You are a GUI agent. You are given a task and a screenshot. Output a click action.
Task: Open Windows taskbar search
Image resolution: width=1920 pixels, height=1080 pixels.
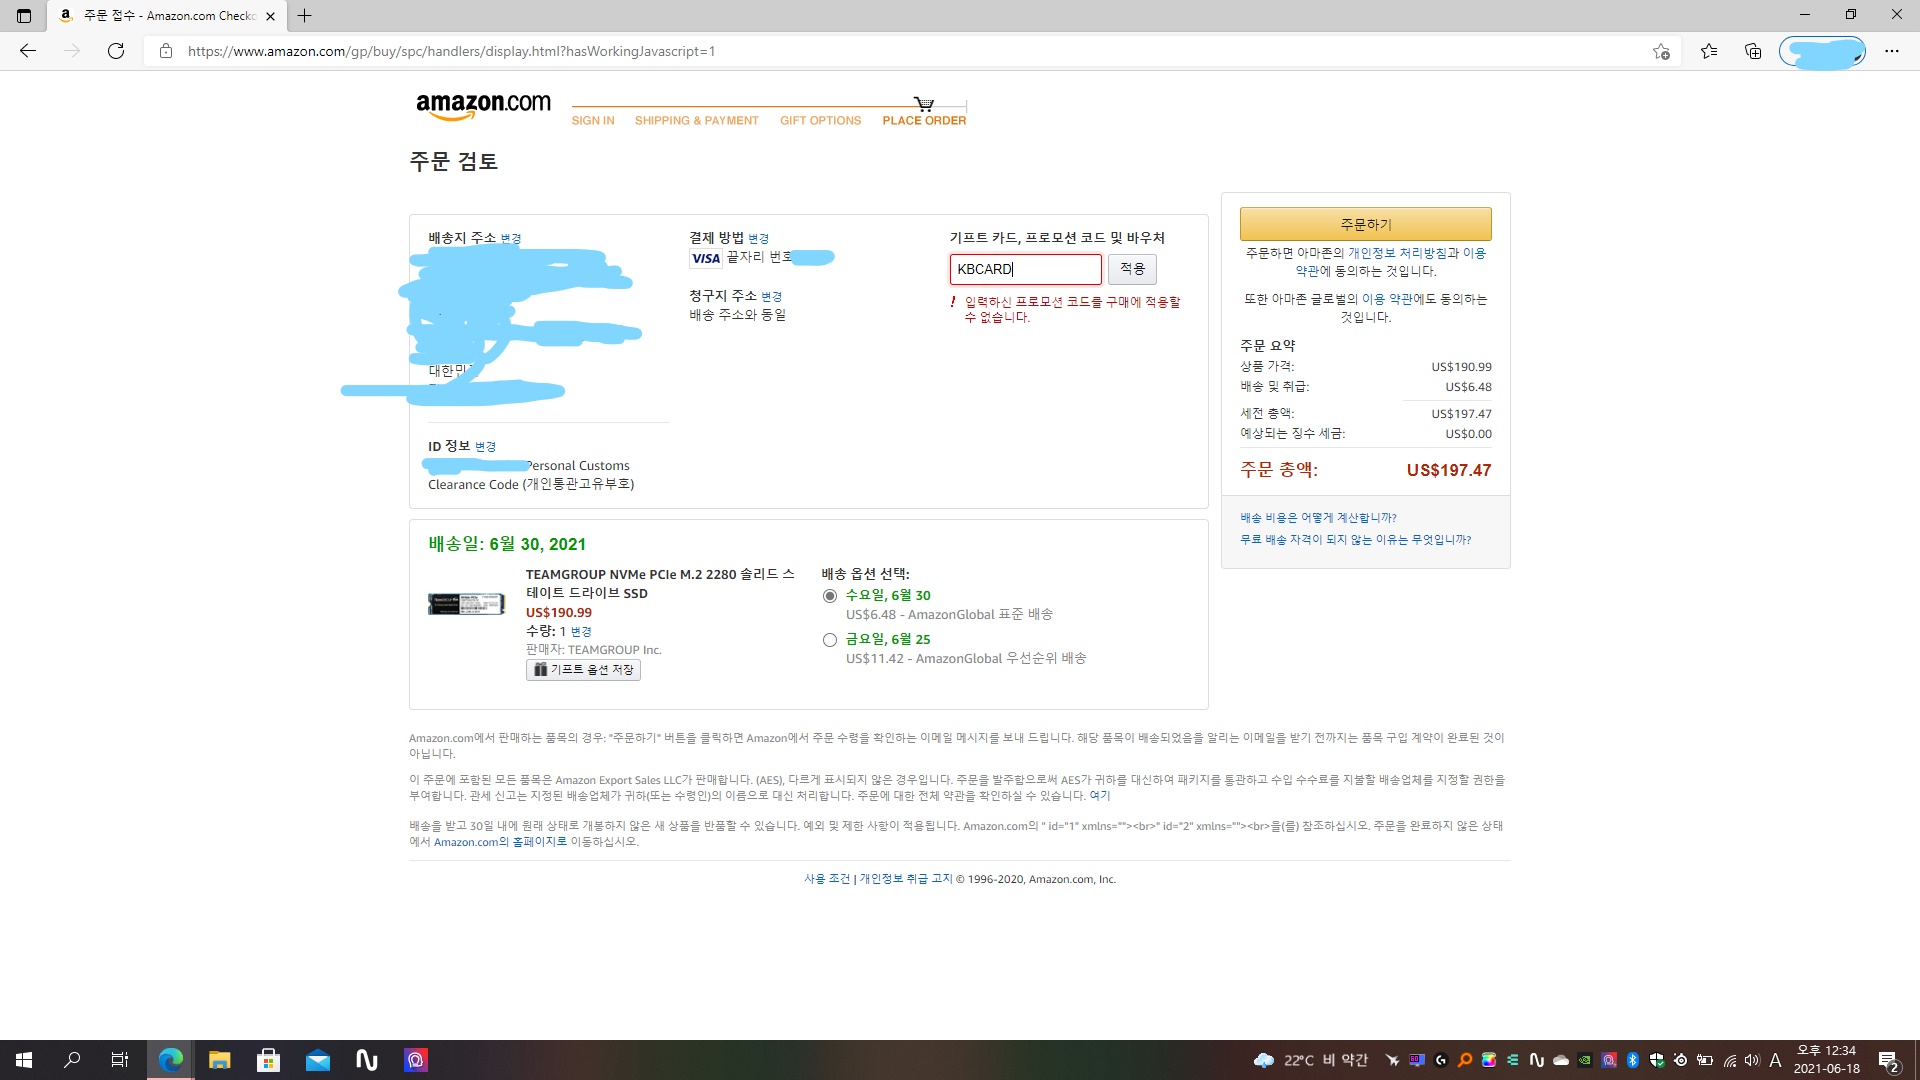pos(72,1060)
